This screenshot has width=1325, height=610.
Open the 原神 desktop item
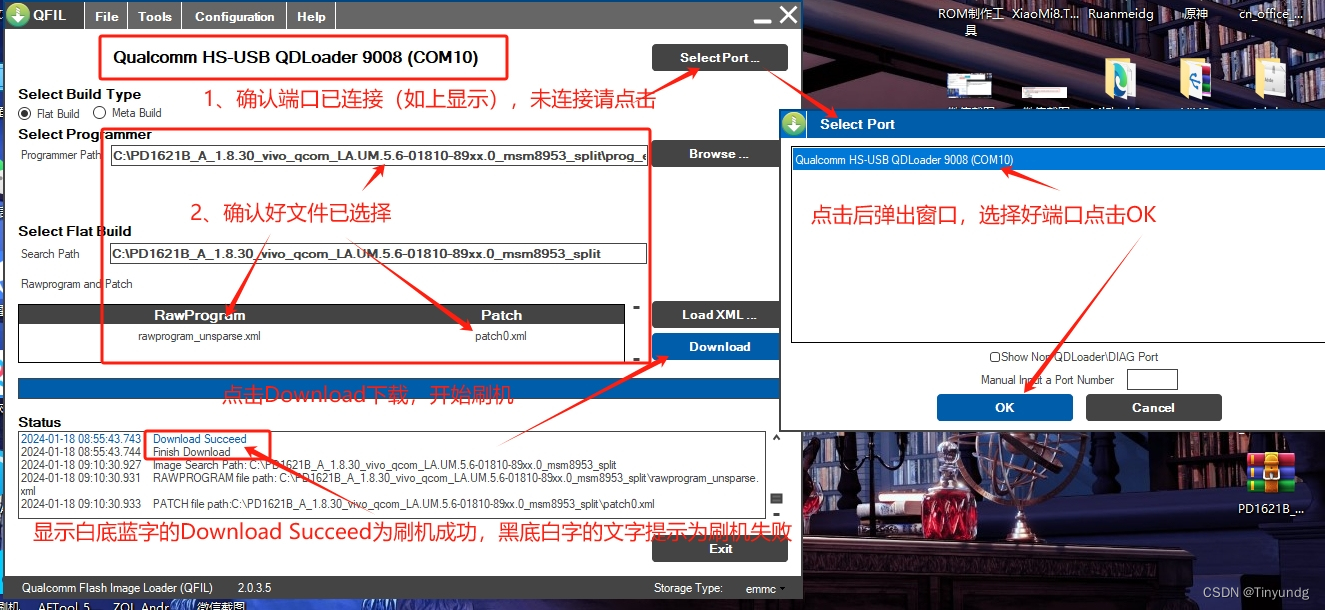tap(1196, 14)
